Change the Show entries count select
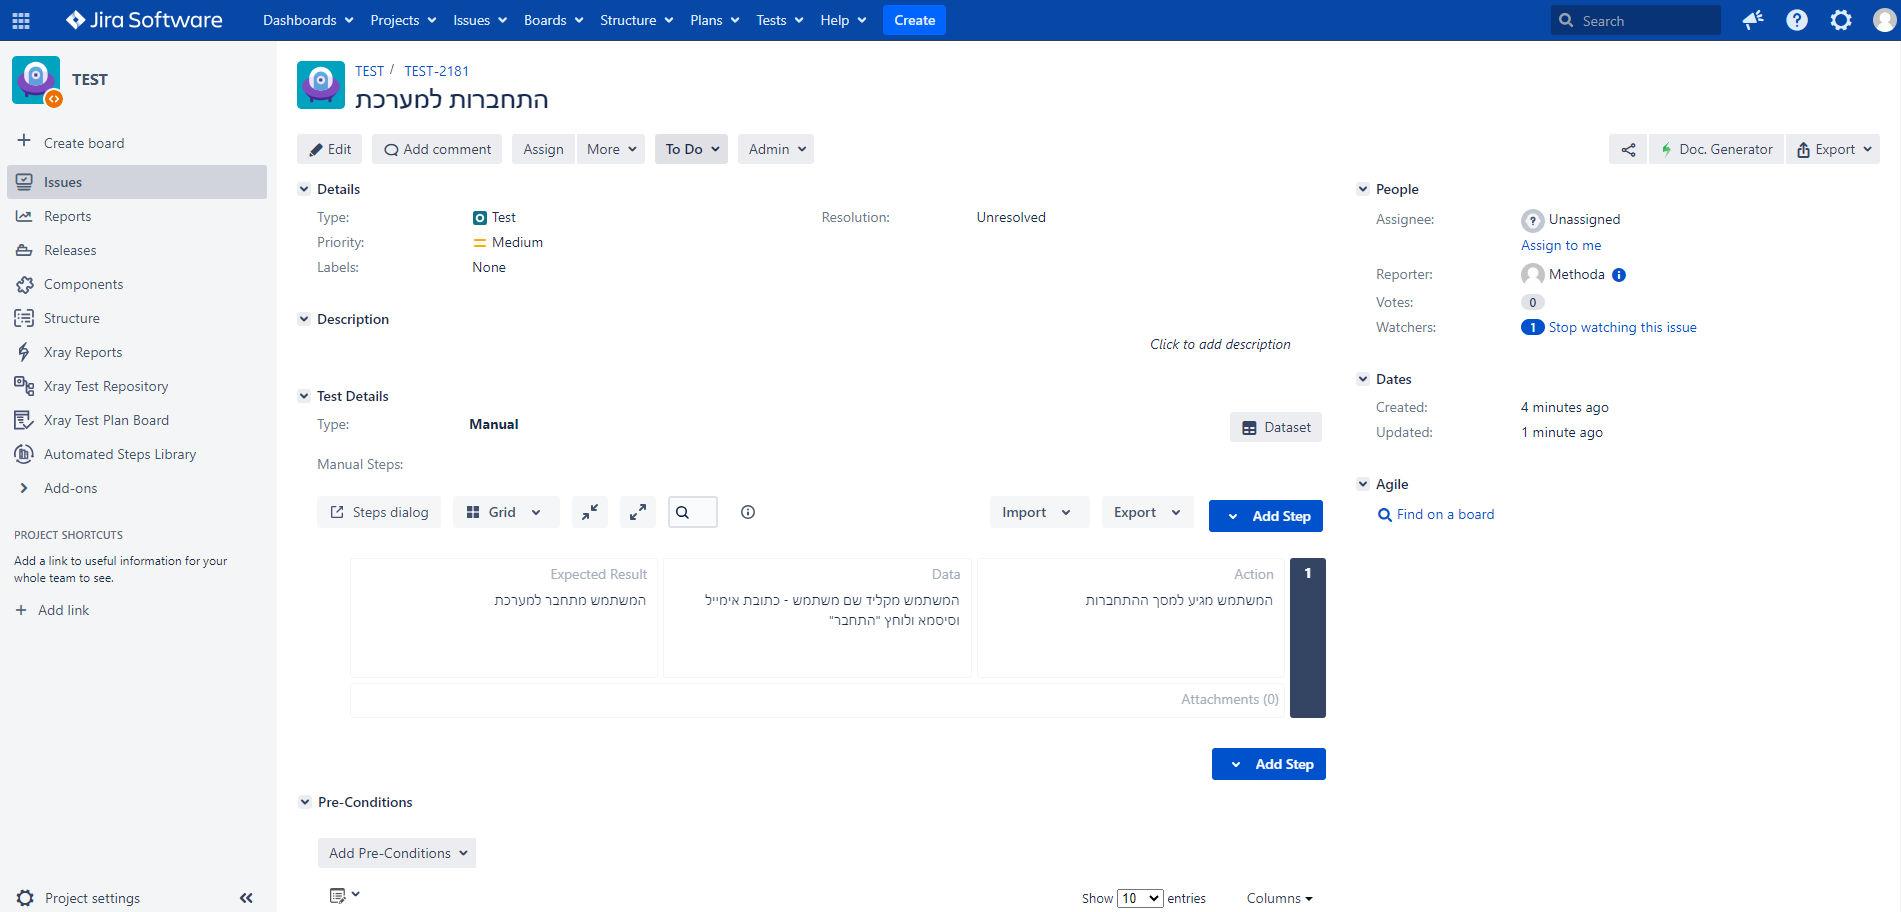1901x912 pixels. coord(1140,898)
